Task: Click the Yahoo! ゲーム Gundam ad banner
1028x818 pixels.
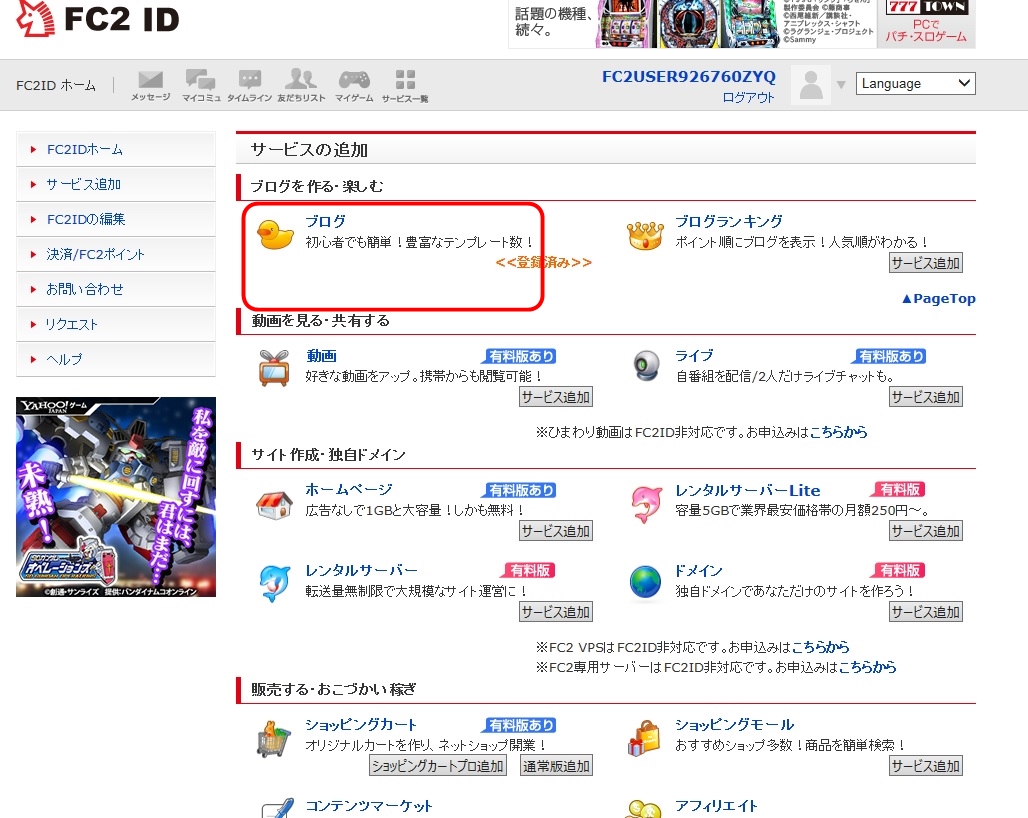Action: click(x=116, y=497)
